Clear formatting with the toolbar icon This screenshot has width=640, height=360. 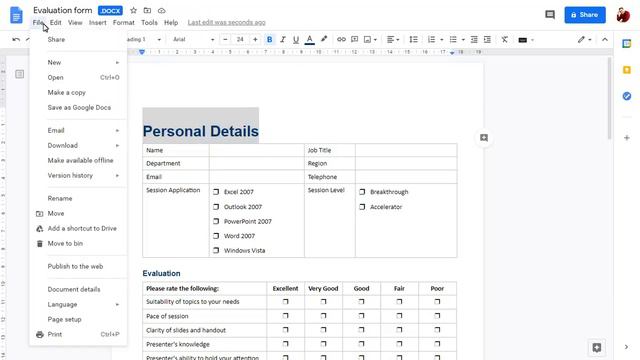pos(505,40)
